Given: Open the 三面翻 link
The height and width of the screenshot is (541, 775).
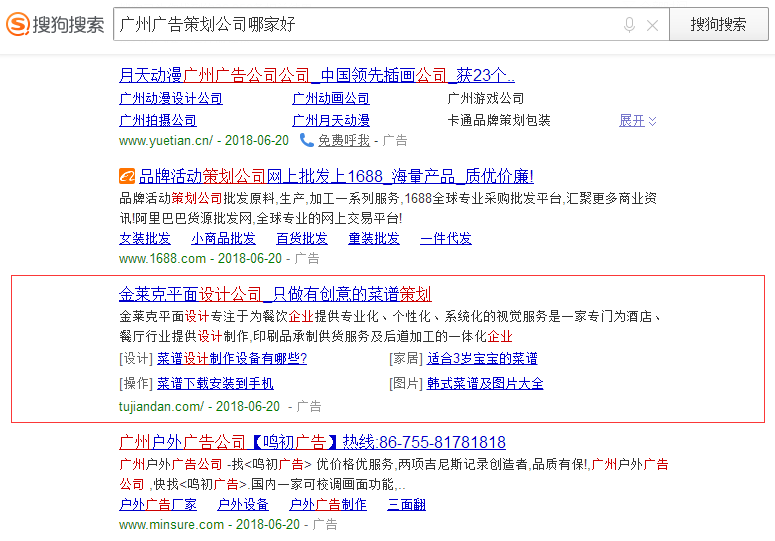Looking at the screenshot, I should point(407,504).
